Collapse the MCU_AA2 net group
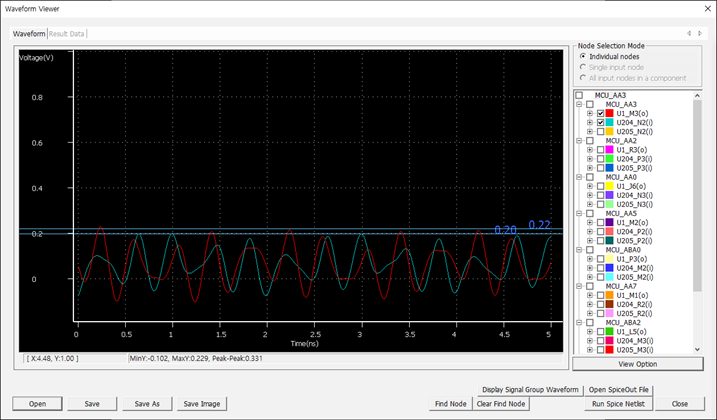Image resolution: width=717 pixels, height=420 pixels. 578,140
